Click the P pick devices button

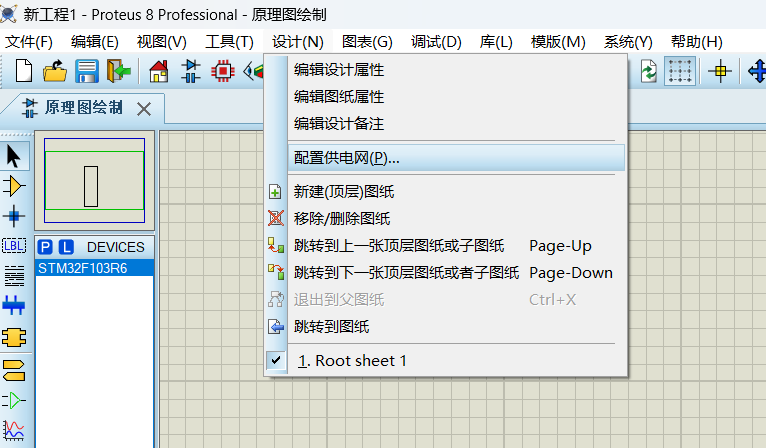[45, 247]
